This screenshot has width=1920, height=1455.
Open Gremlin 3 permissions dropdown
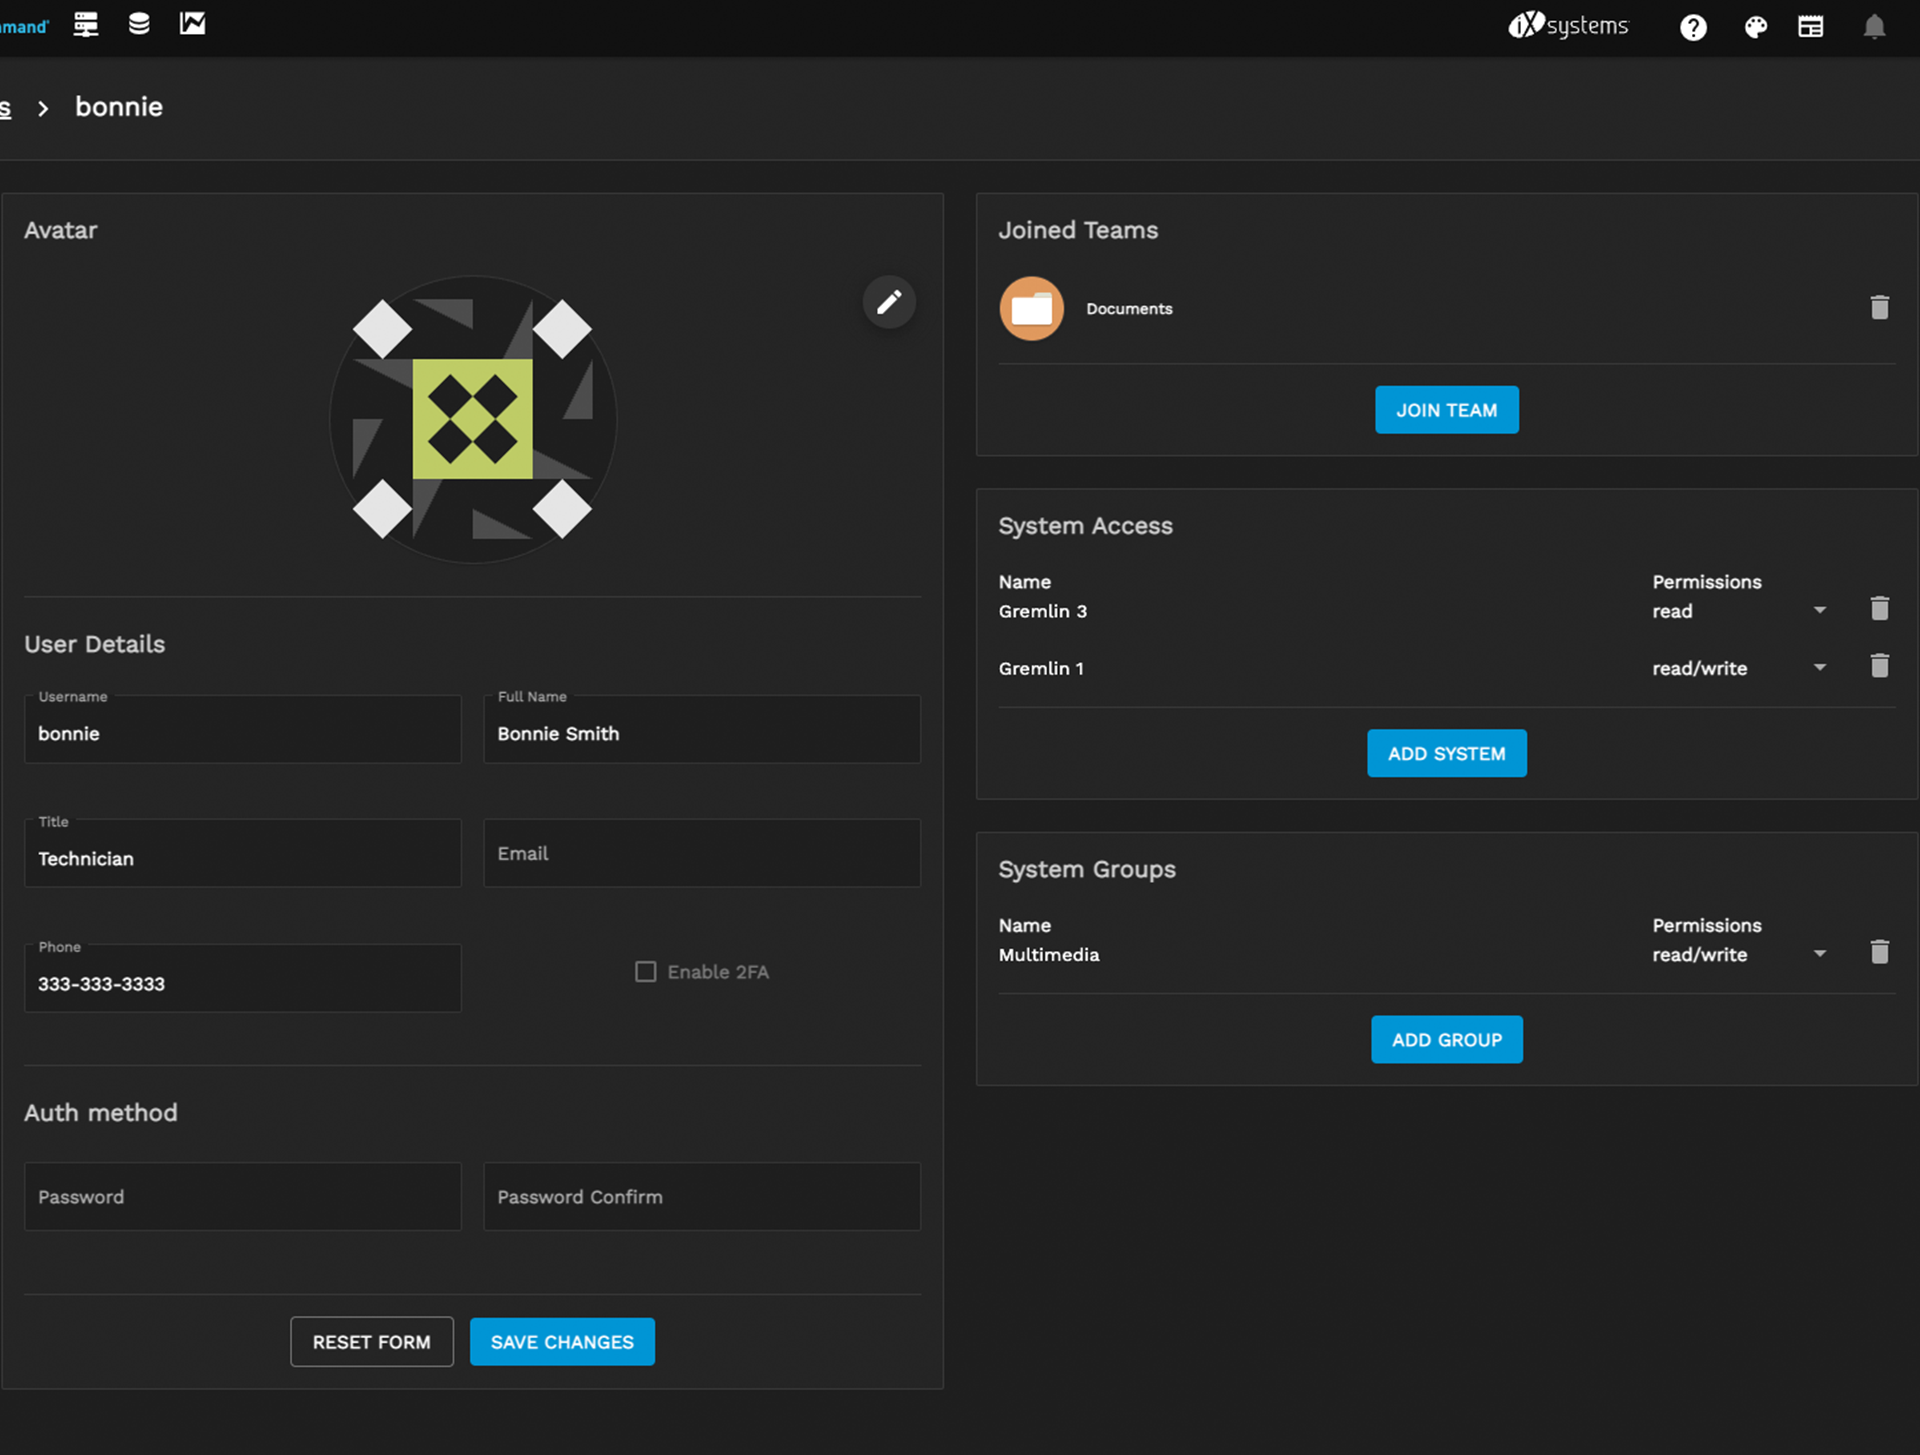click(x=1819, y=611)
